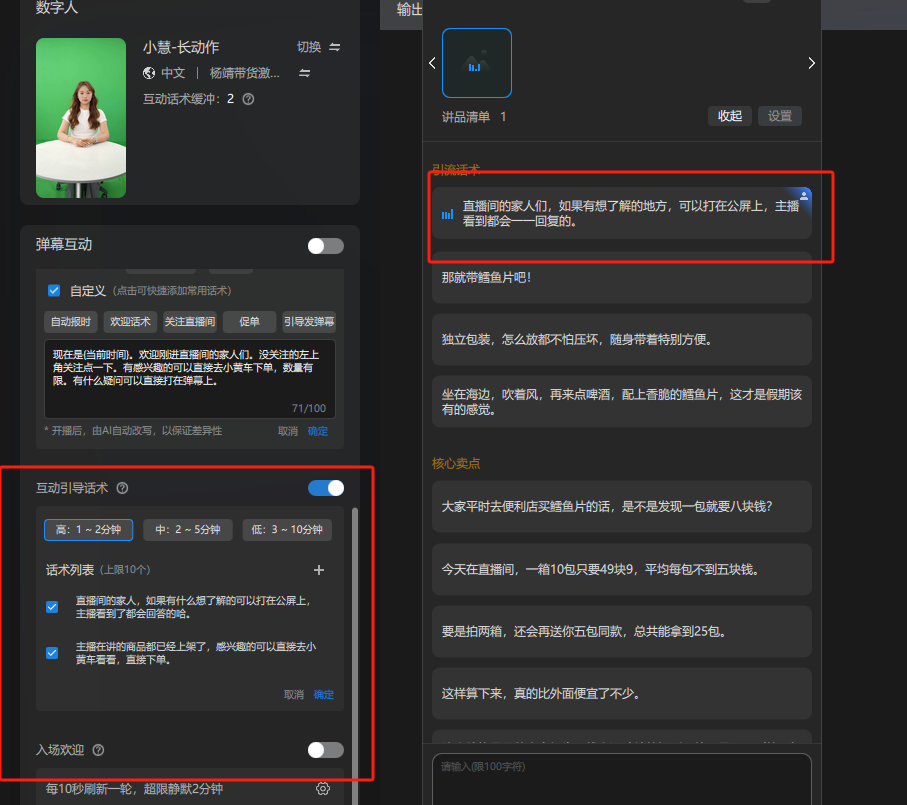Go to the next product with right chevron

pos(811,63)
